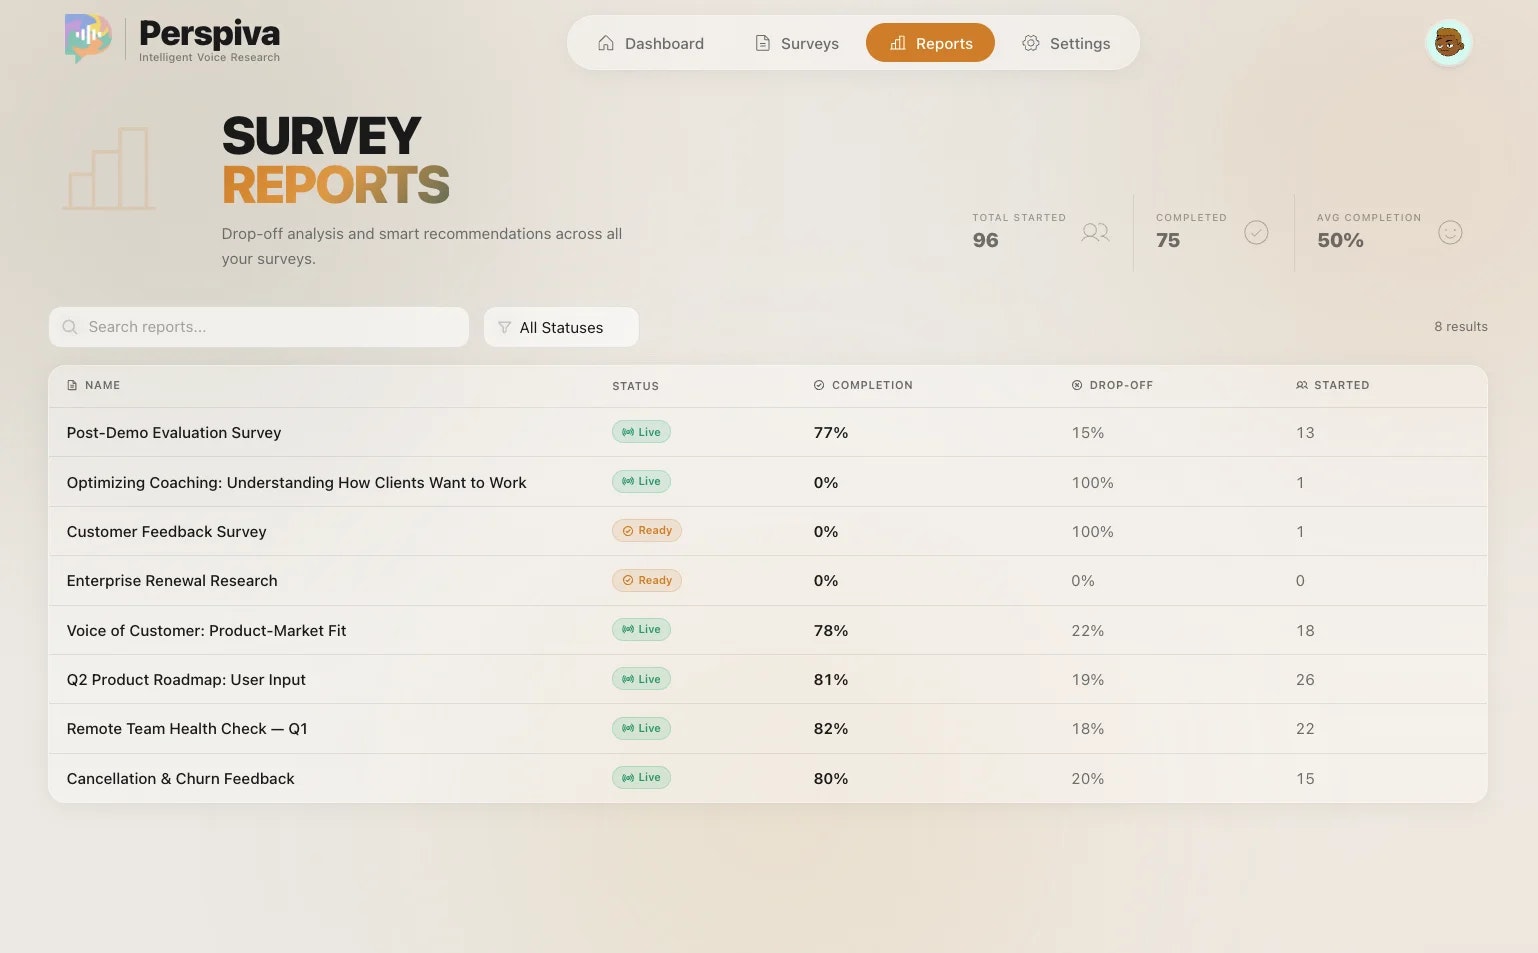Image resolution: width=1538 pixels, height=953 pixels.
Task: Click the target icon in Drop-off column header
Action: (x=1076, y=384)
